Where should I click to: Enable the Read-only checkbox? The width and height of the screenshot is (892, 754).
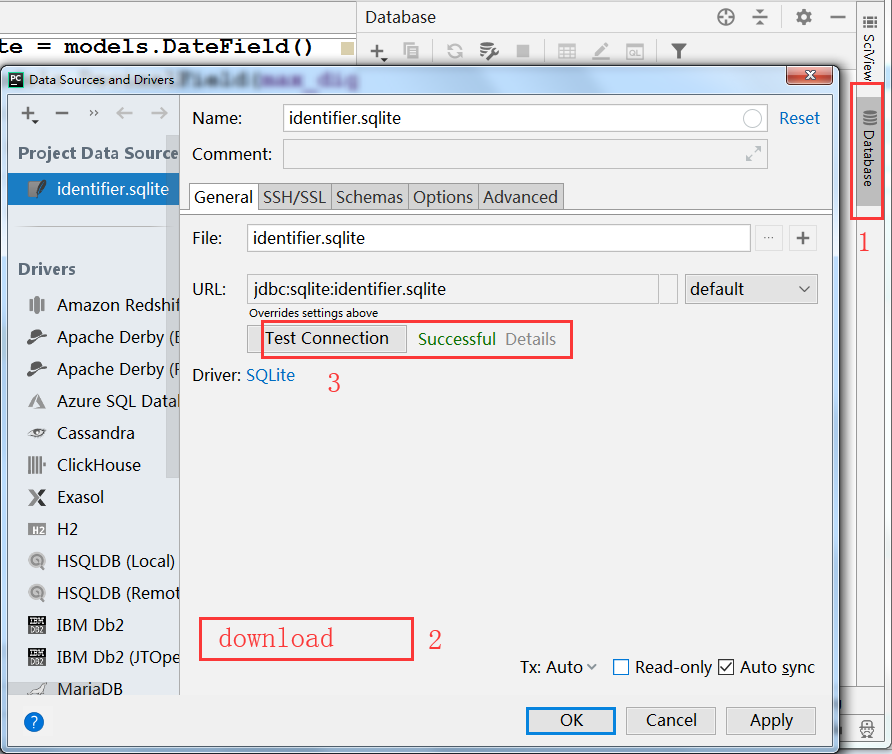621,667
